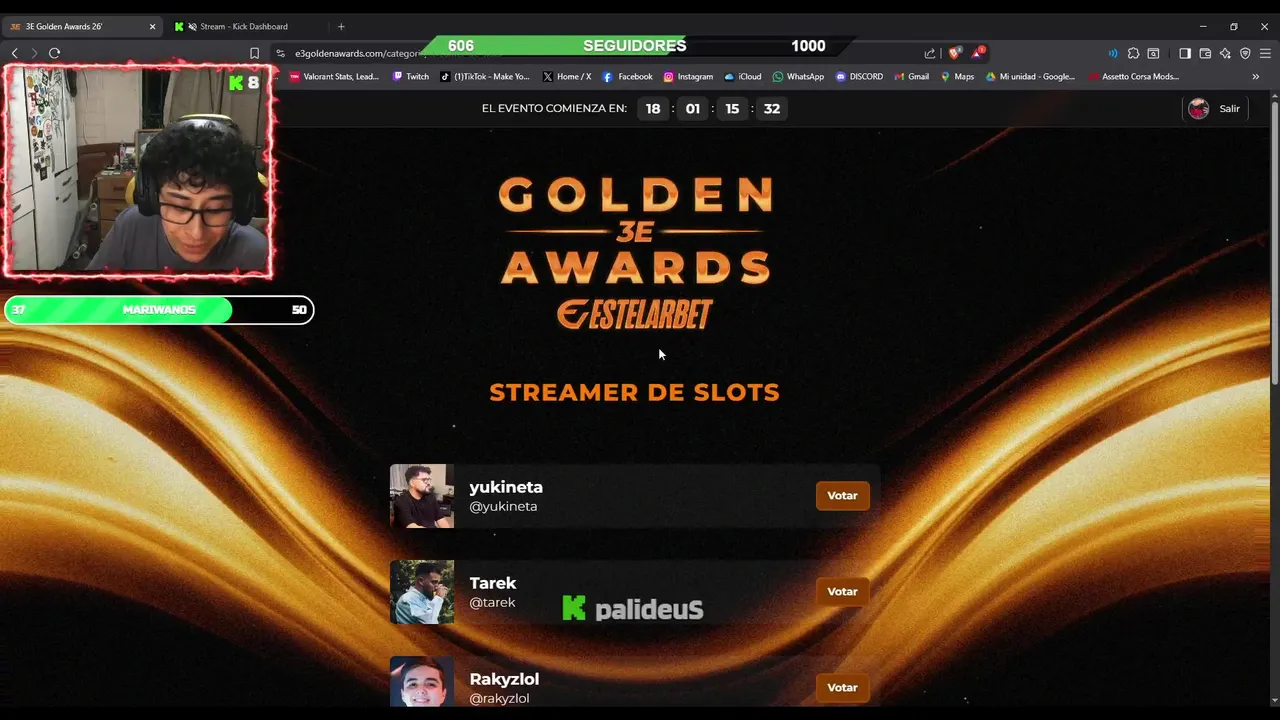Screen dimensions: 1280x720
Task: Open the TikTok bookmark
Action: point(485,76)
